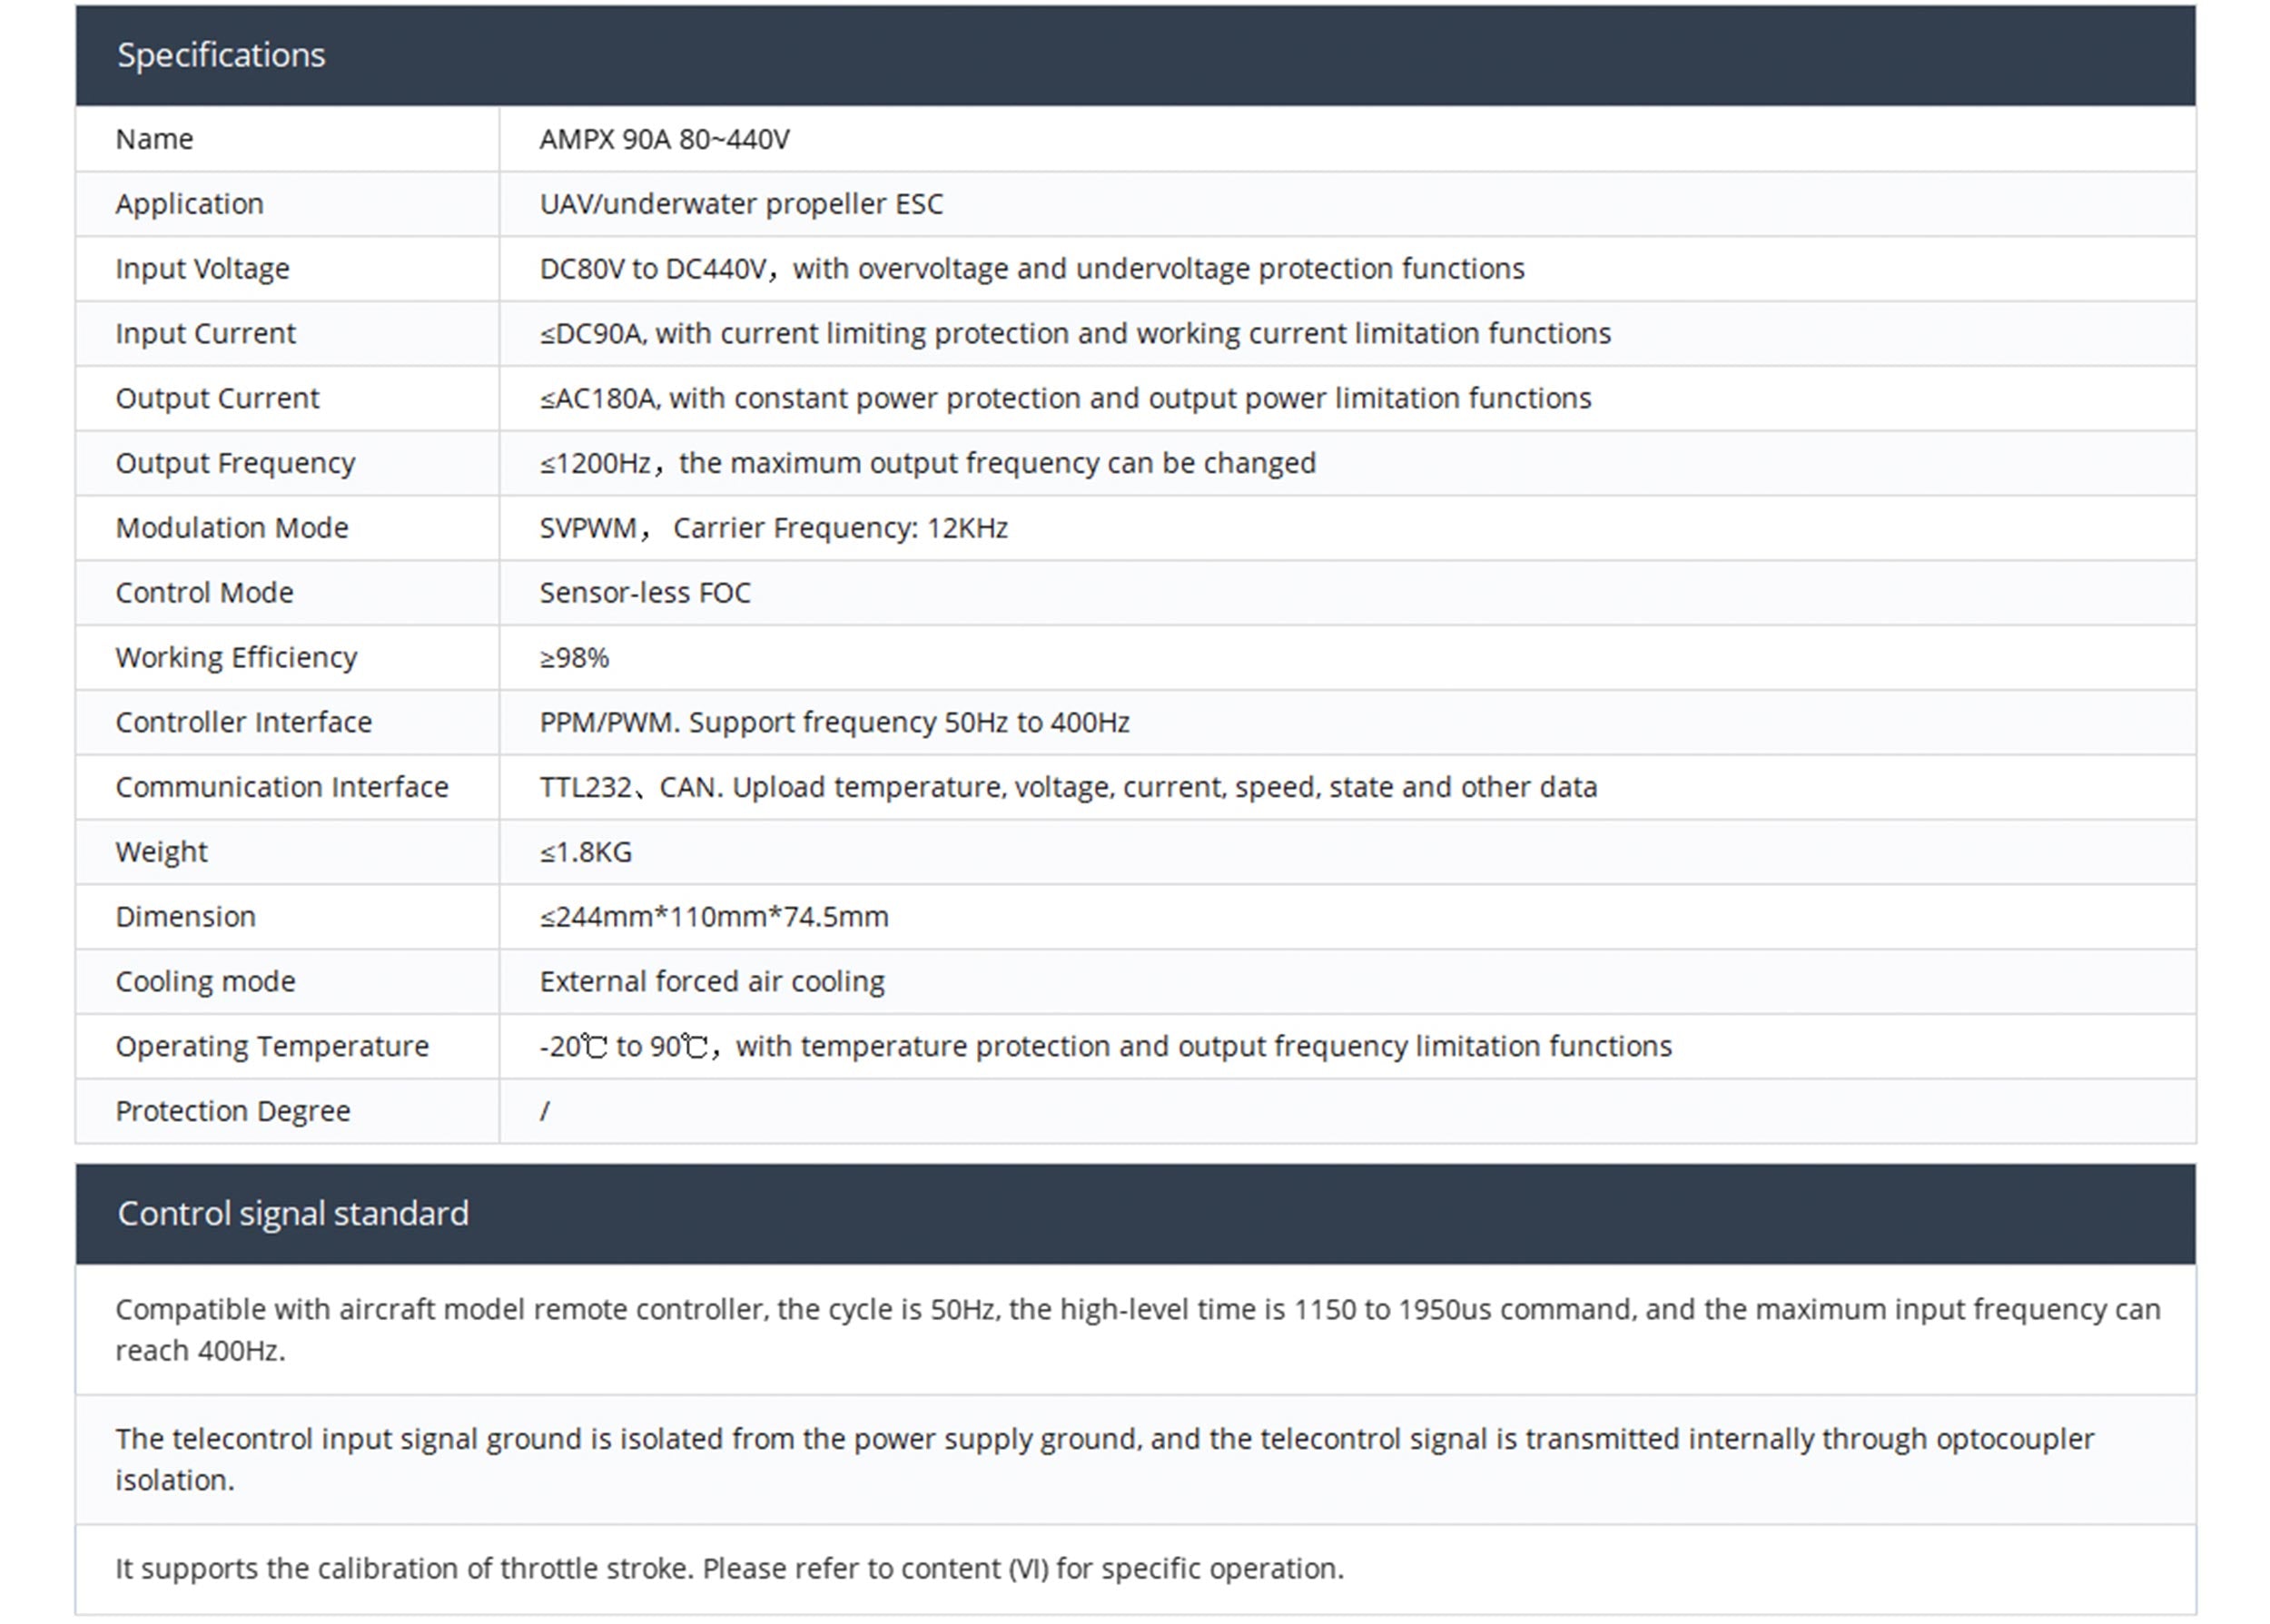Click the Output Frequency value text

point(927,463)
